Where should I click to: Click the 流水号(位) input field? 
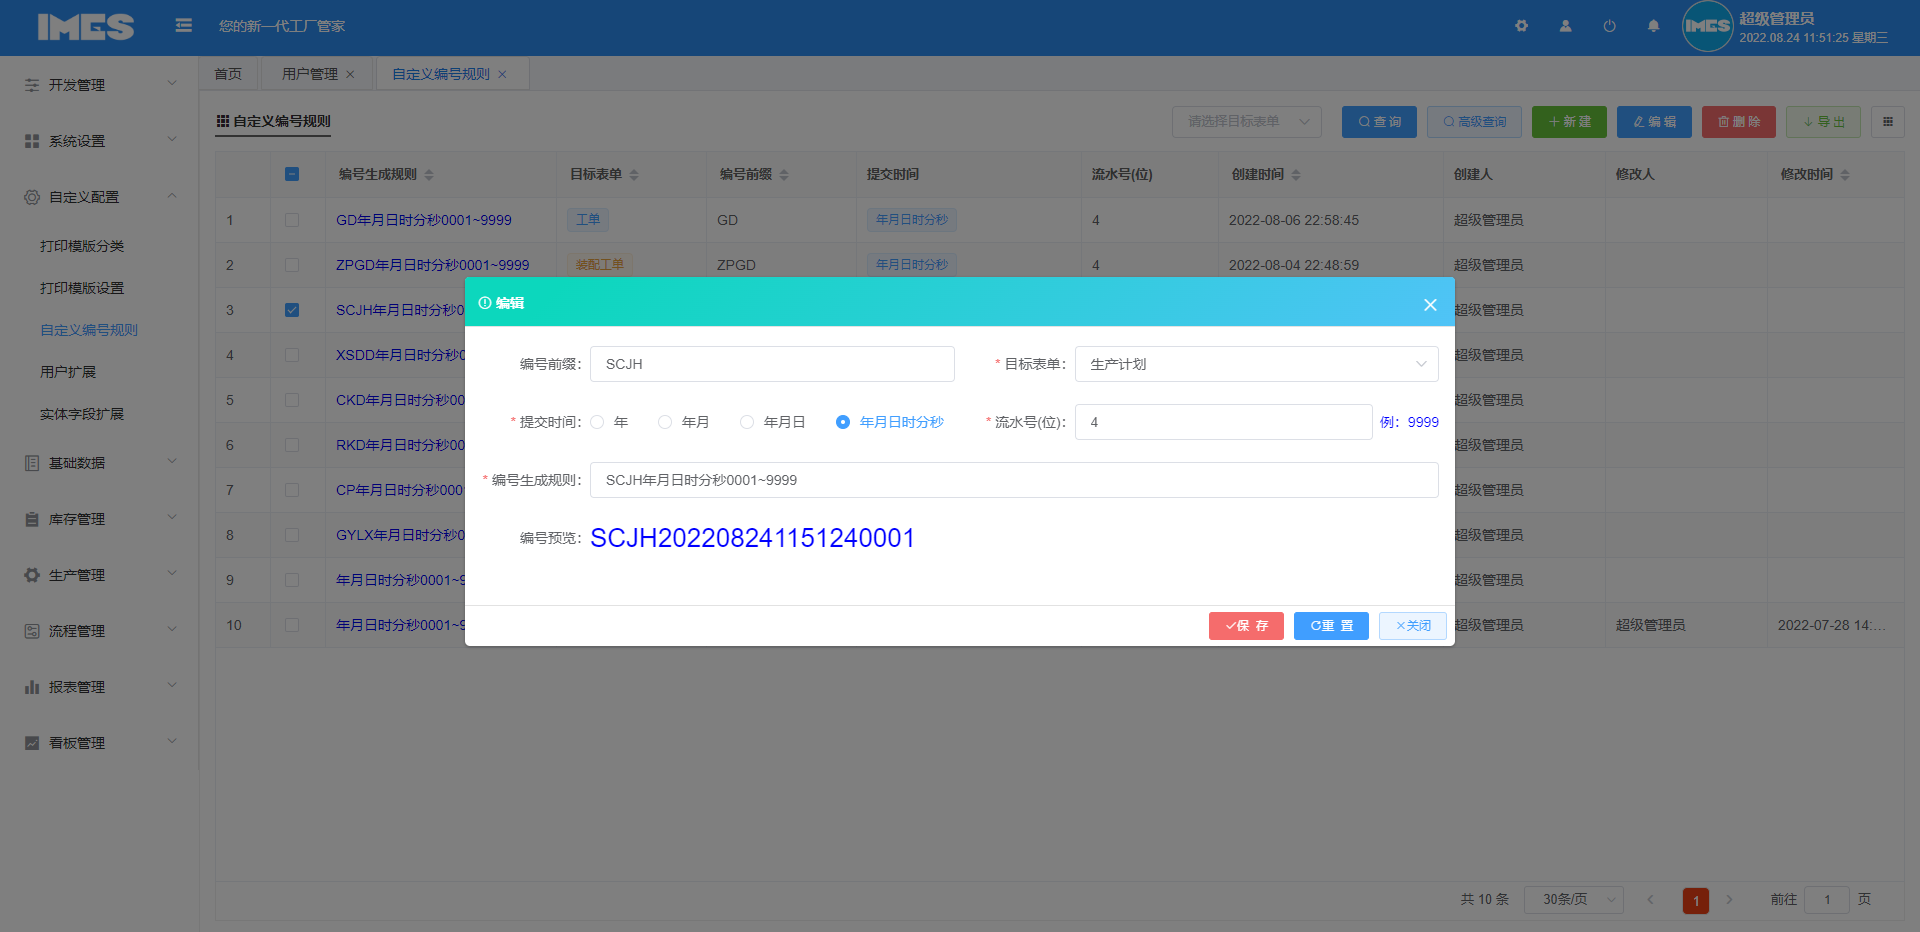(x=1222, y=422)
